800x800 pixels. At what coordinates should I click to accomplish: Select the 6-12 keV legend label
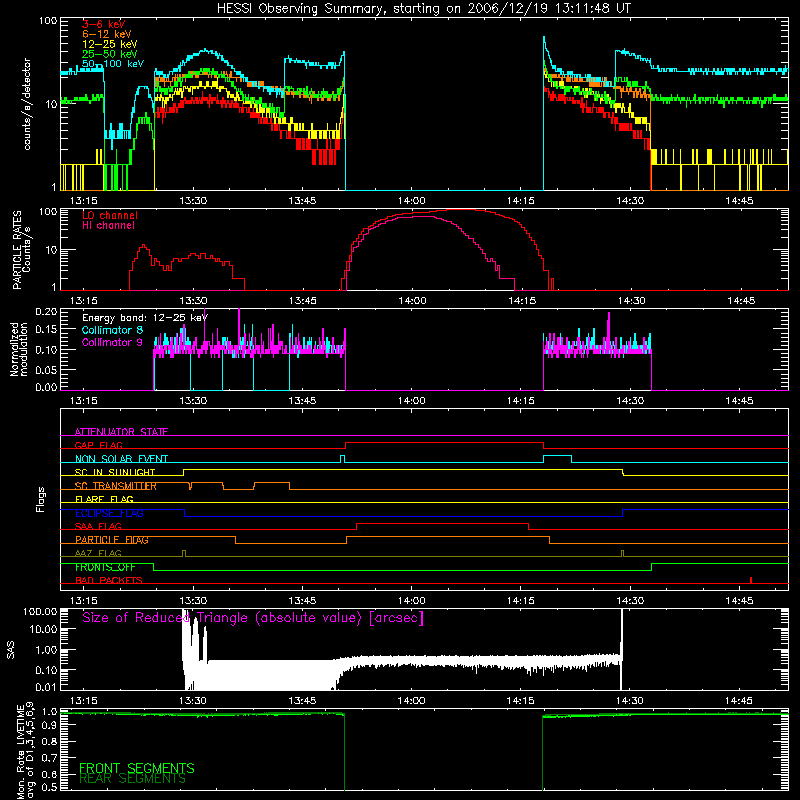point(107,34)
